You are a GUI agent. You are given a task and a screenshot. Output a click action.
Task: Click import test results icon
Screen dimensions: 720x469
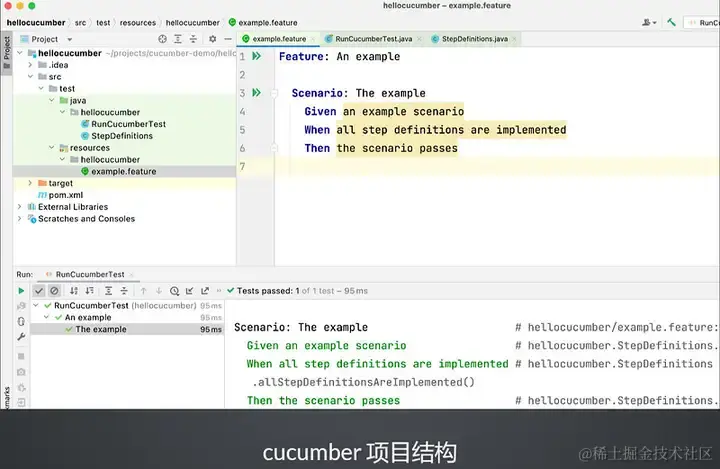(x=190, y=291)
